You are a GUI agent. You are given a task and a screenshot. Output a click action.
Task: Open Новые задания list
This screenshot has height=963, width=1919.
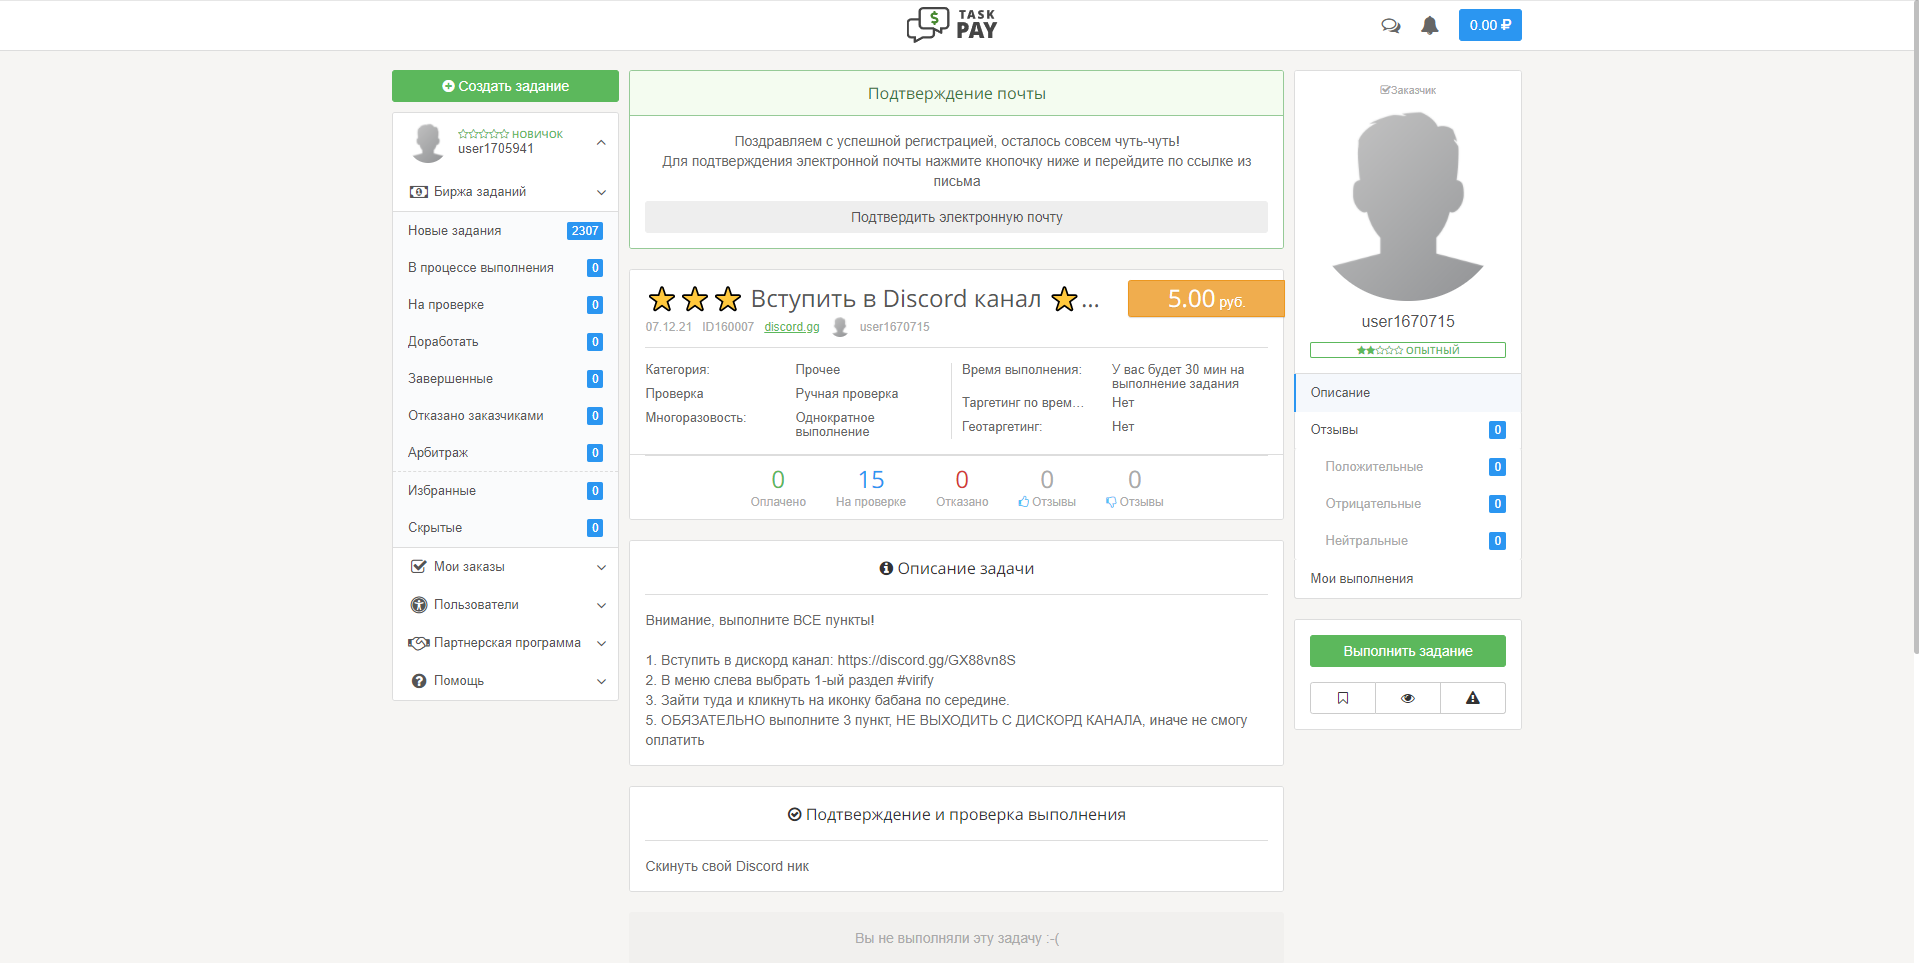pyautogui.click(x=505, y=231)
